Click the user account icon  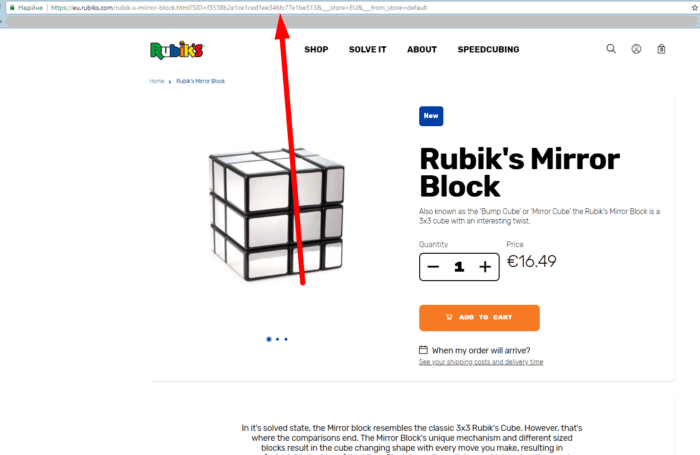[636, 49]
